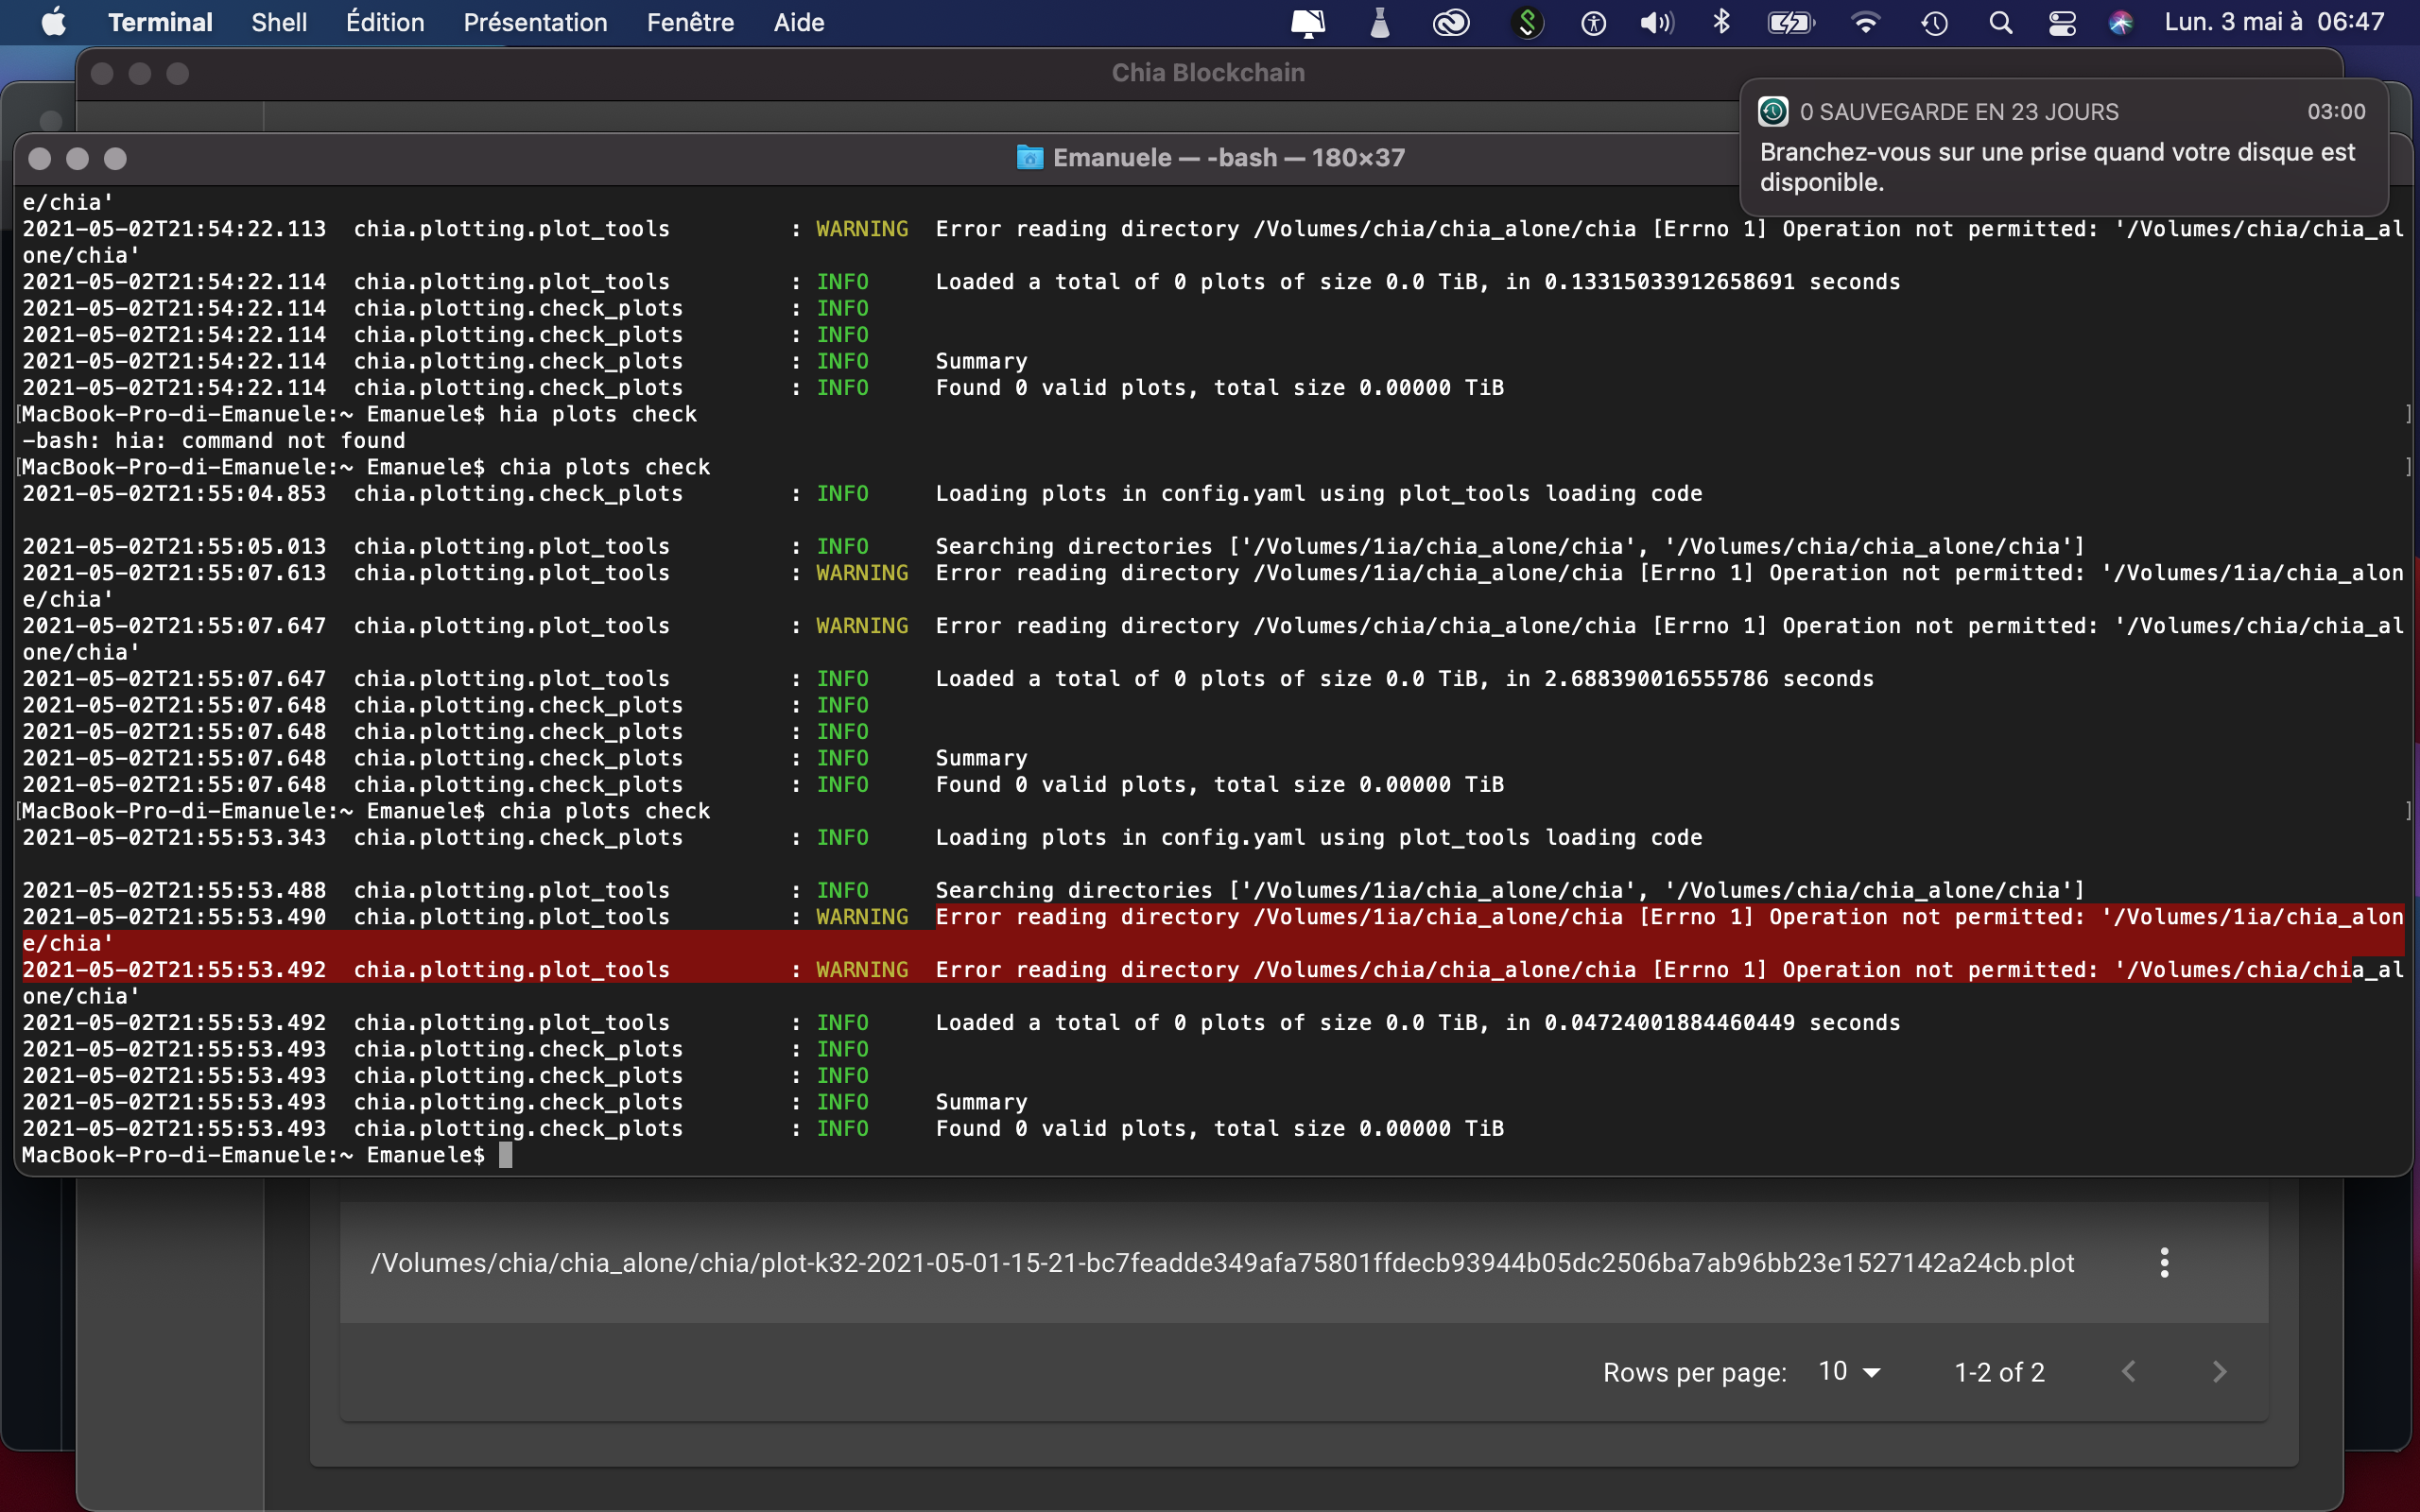This screenshot has width=2420, height=1512.
Task: Open the battery status icon
Action: (1791, 22)
